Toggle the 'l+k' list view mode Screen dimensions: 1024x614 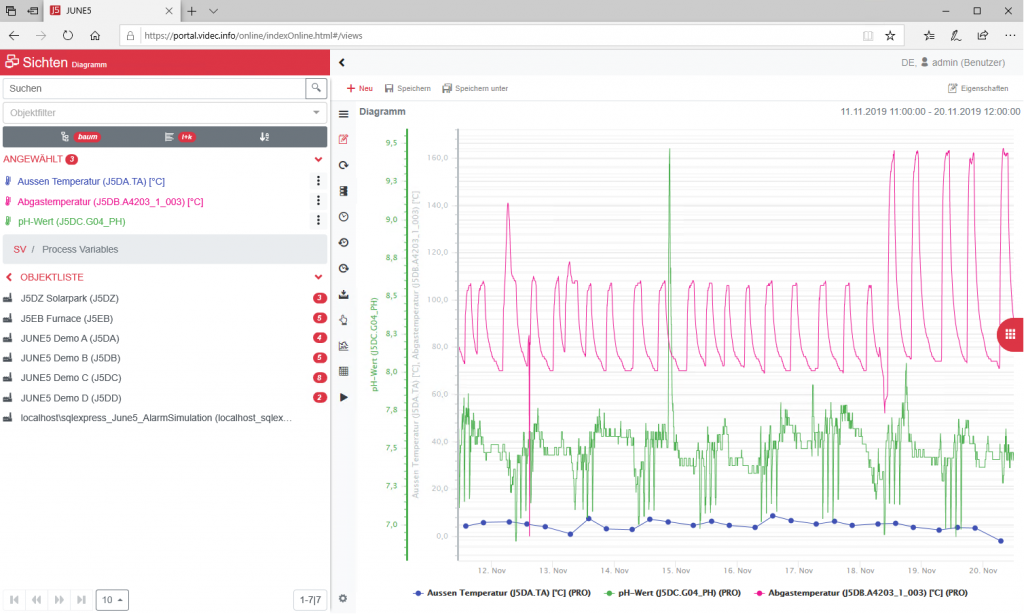point(179,136)
